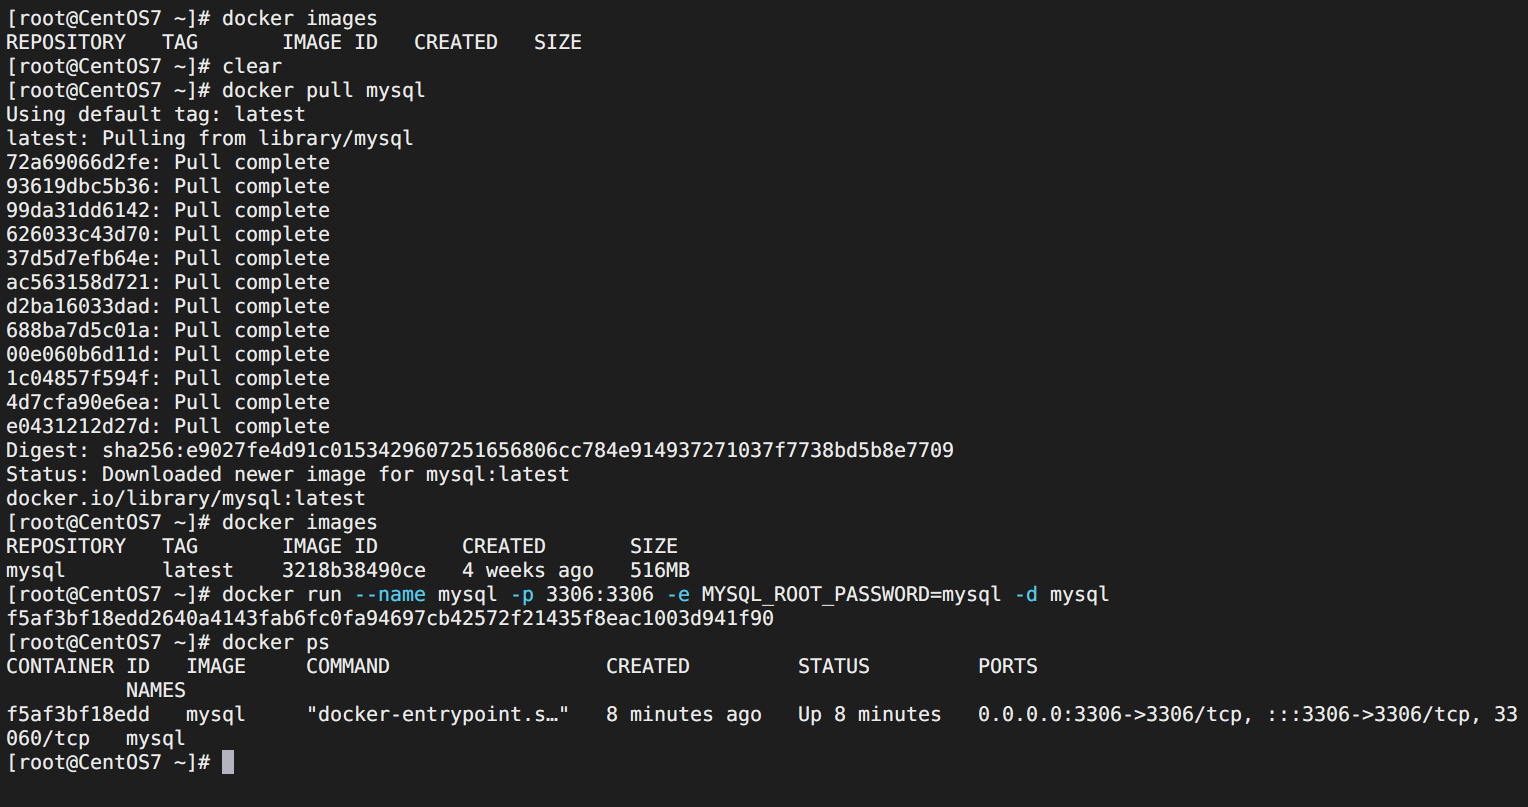Click the COMMAND column header
The image size is (1528, 807).
pyautogui.click(x=348, y=666)
